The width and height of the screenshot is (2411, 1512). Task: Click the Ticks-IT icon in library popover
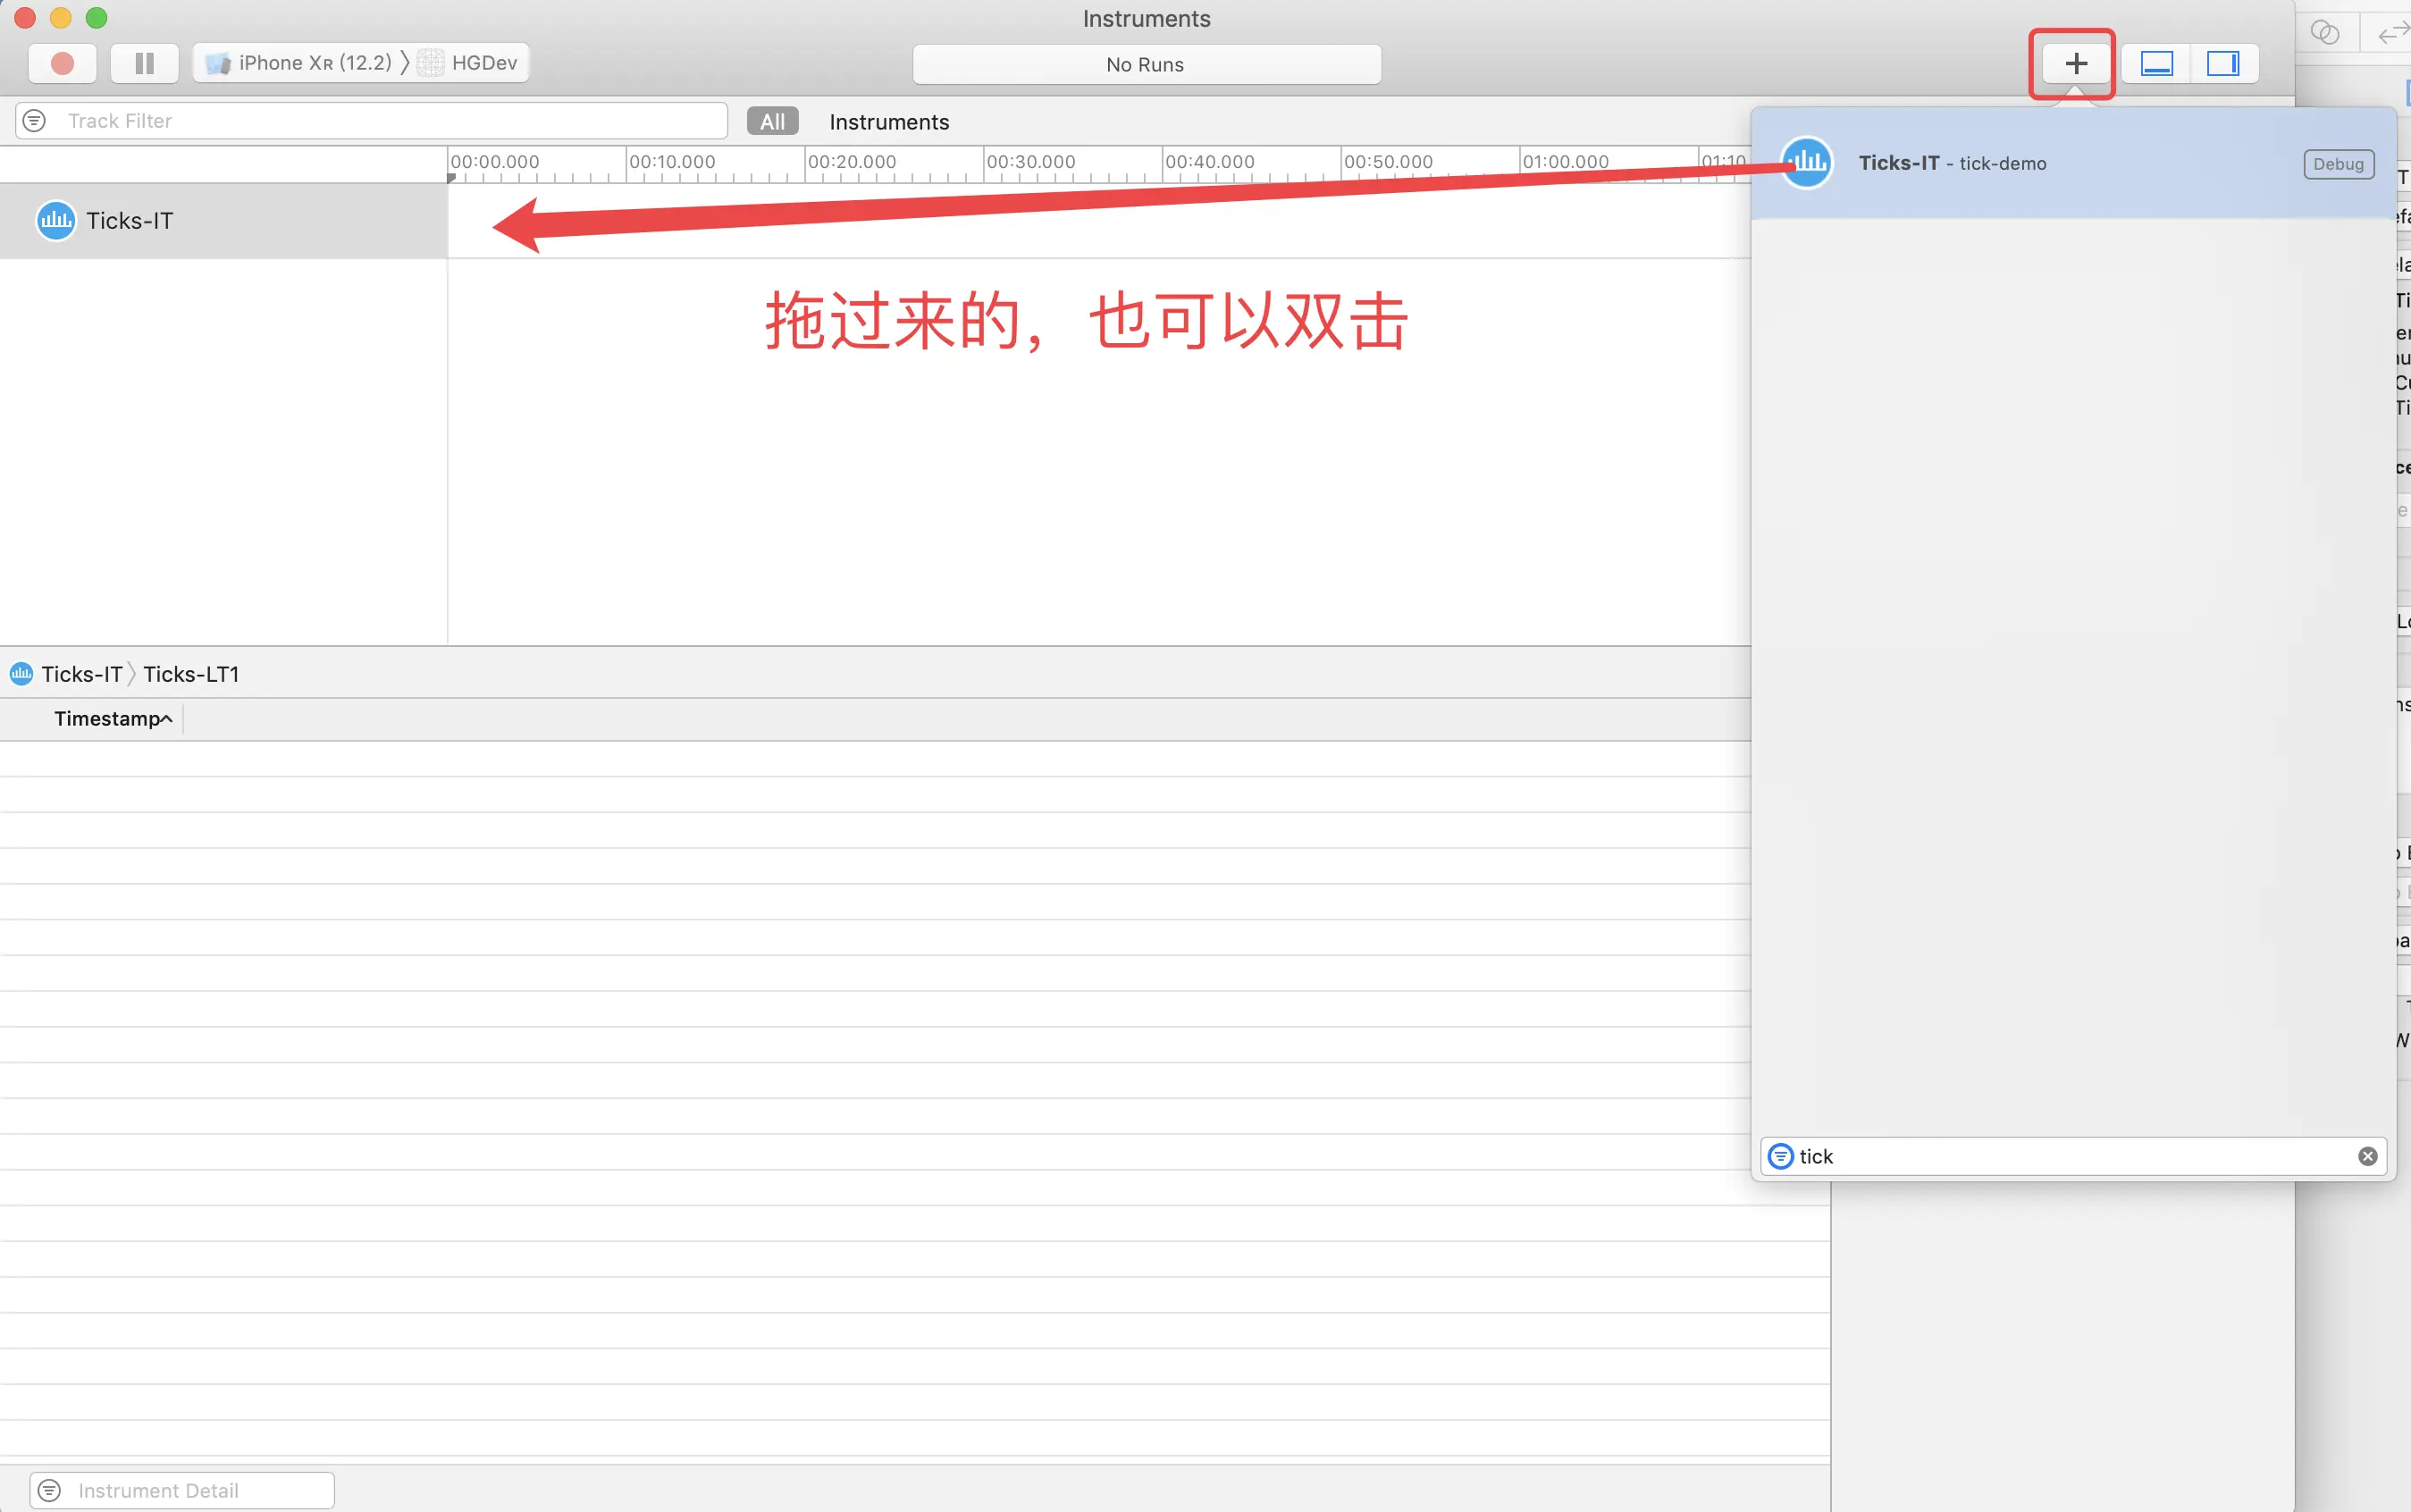1806,163
